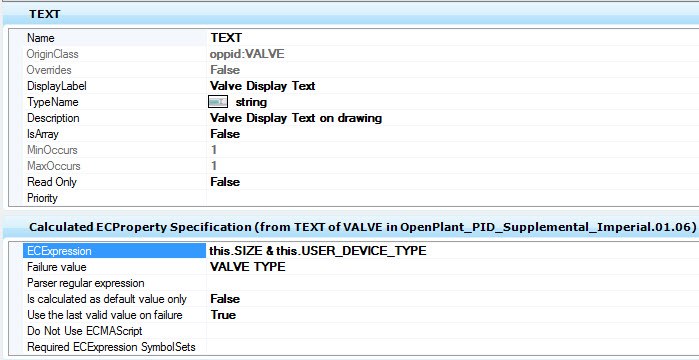699x360 pixels.
Task: Collapse Calculated ECProperty Specification section header
Action: tap(350, 227)
